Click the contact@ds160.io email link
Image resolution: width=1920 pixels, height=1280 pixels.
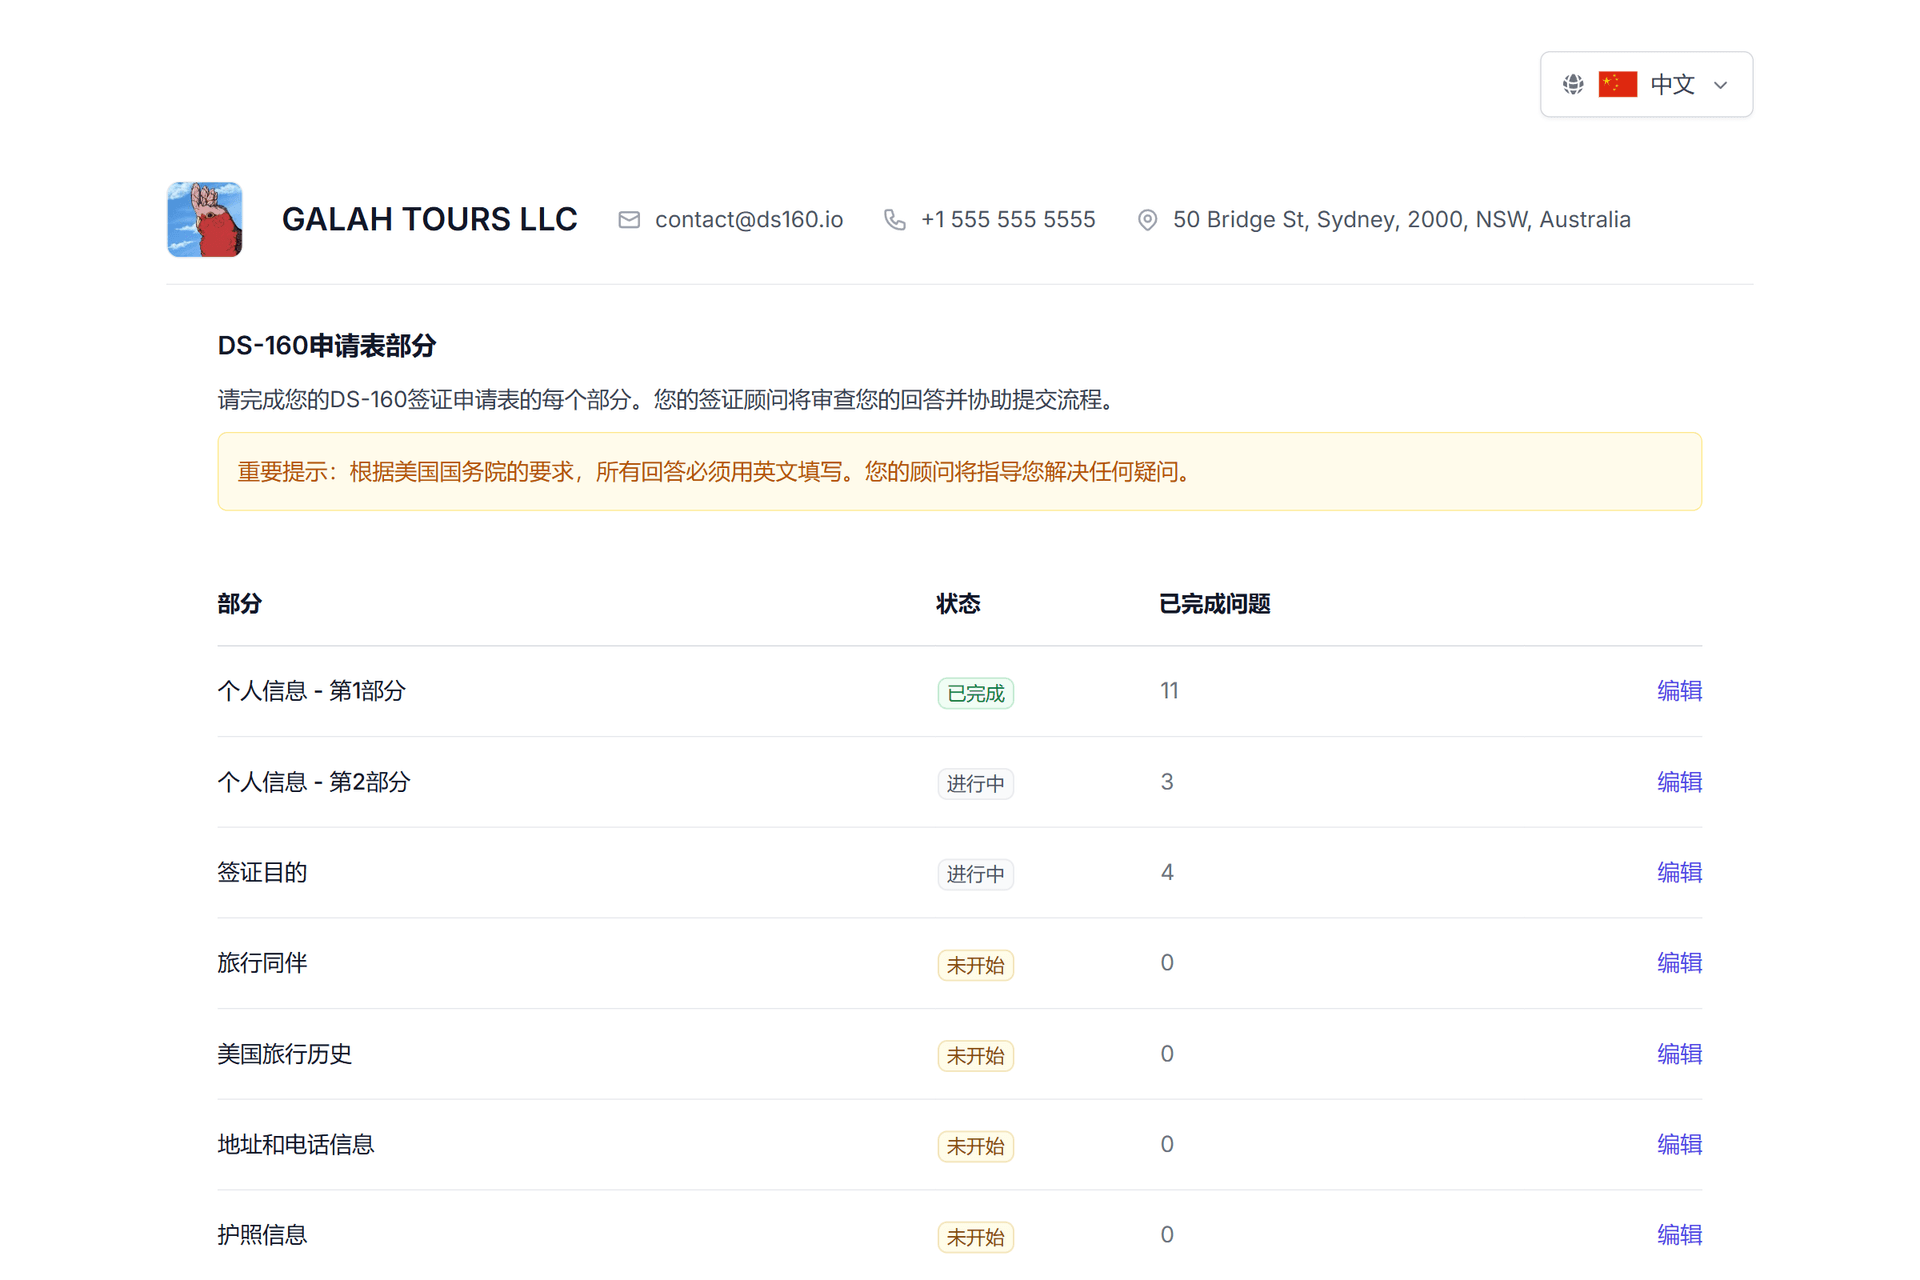749,219
